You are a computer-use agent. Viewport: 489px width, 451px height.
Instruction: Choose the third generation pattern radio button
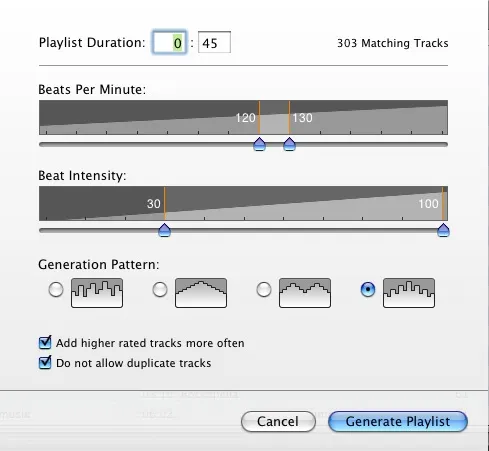click(264, 289)
